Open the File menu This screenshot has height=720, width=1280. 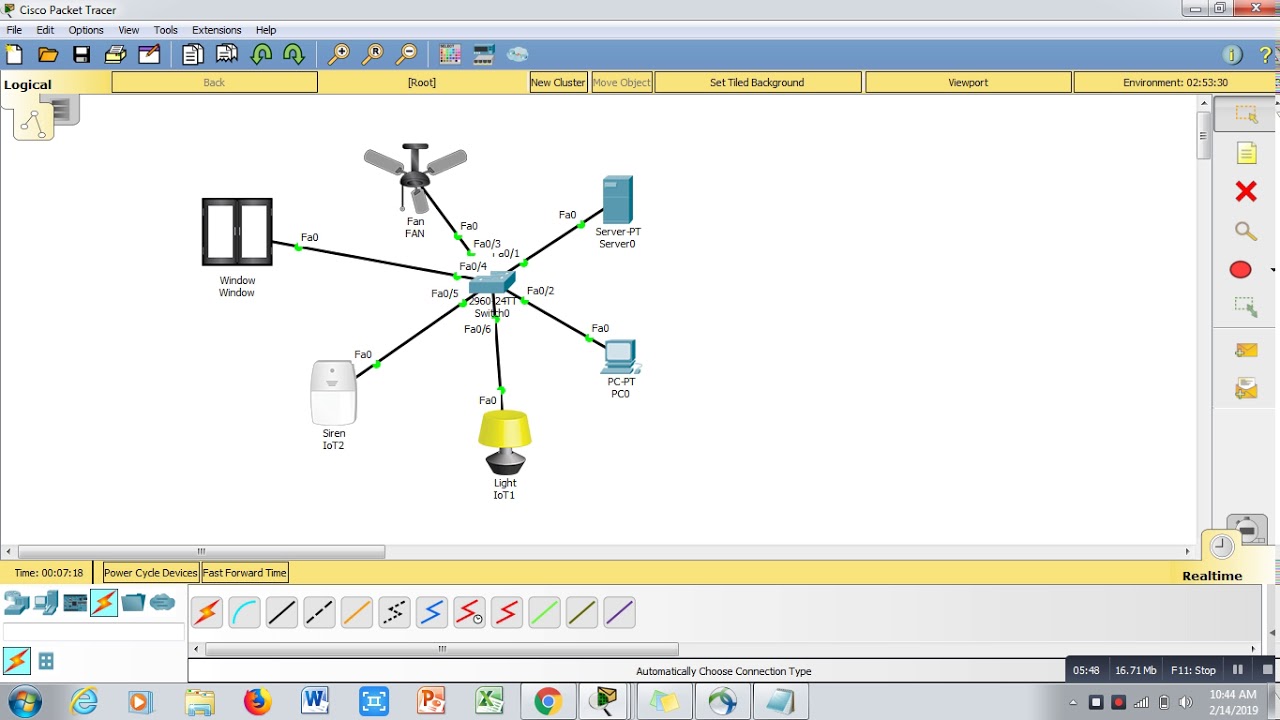click(14, 30)
